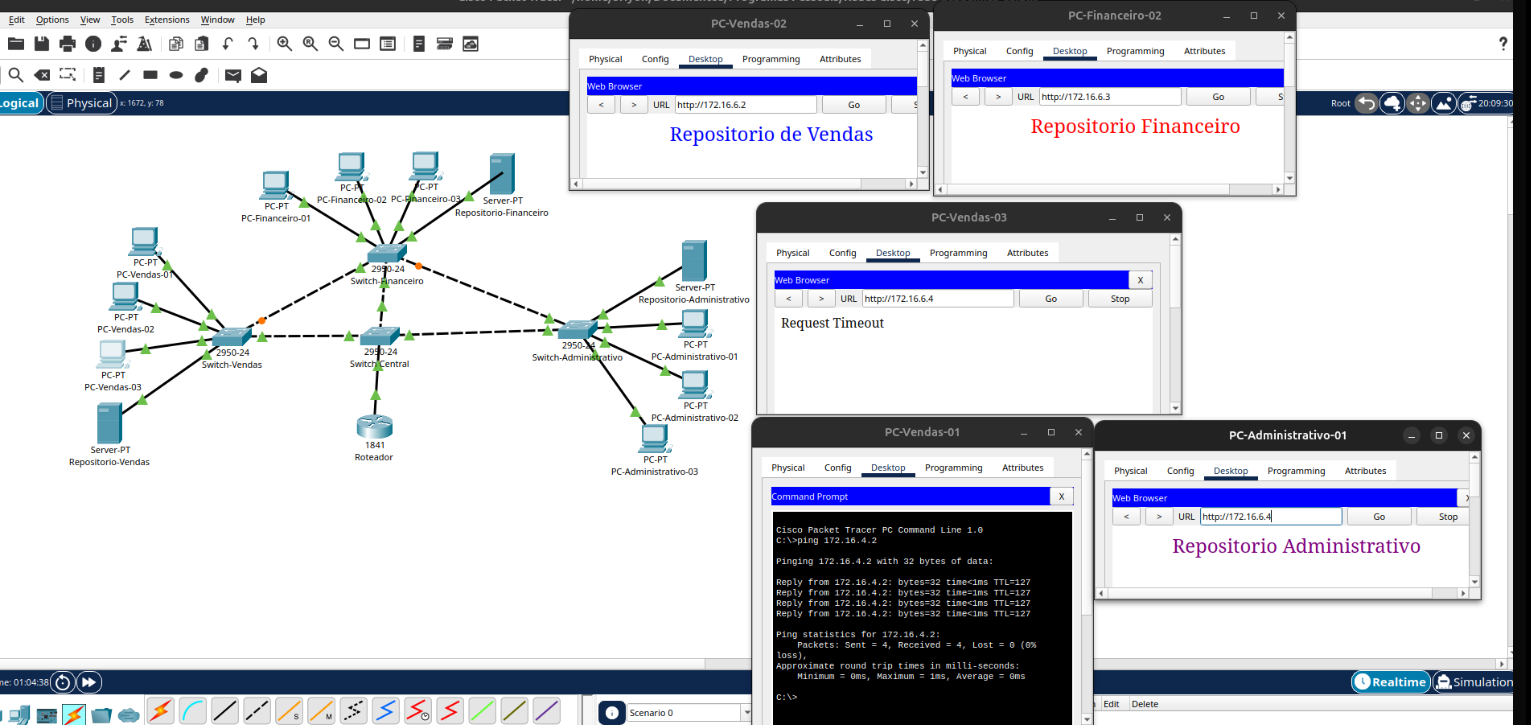Open Config tab in PC-Administrativo-01 window
Viewport: 1531px width, 725px height.
point(1181,471)
